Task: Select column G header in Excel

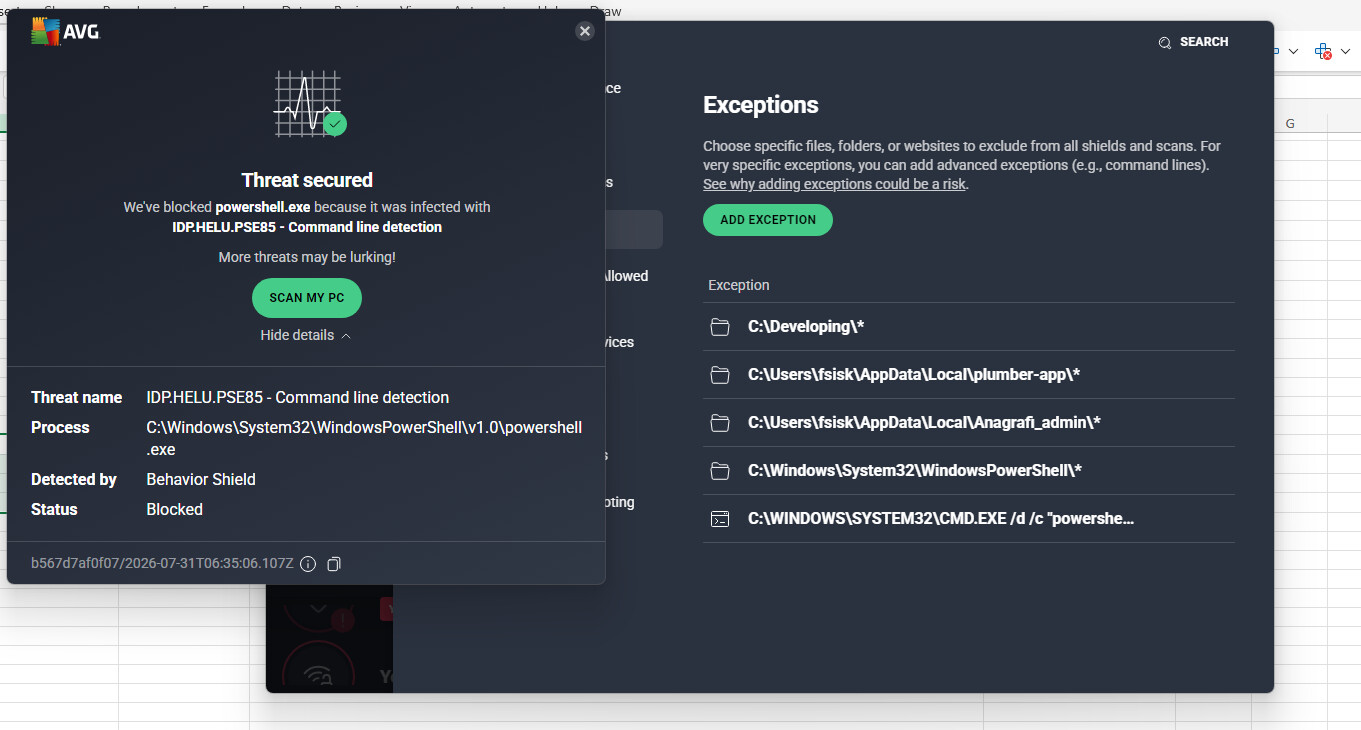Action: [1290, 123]
